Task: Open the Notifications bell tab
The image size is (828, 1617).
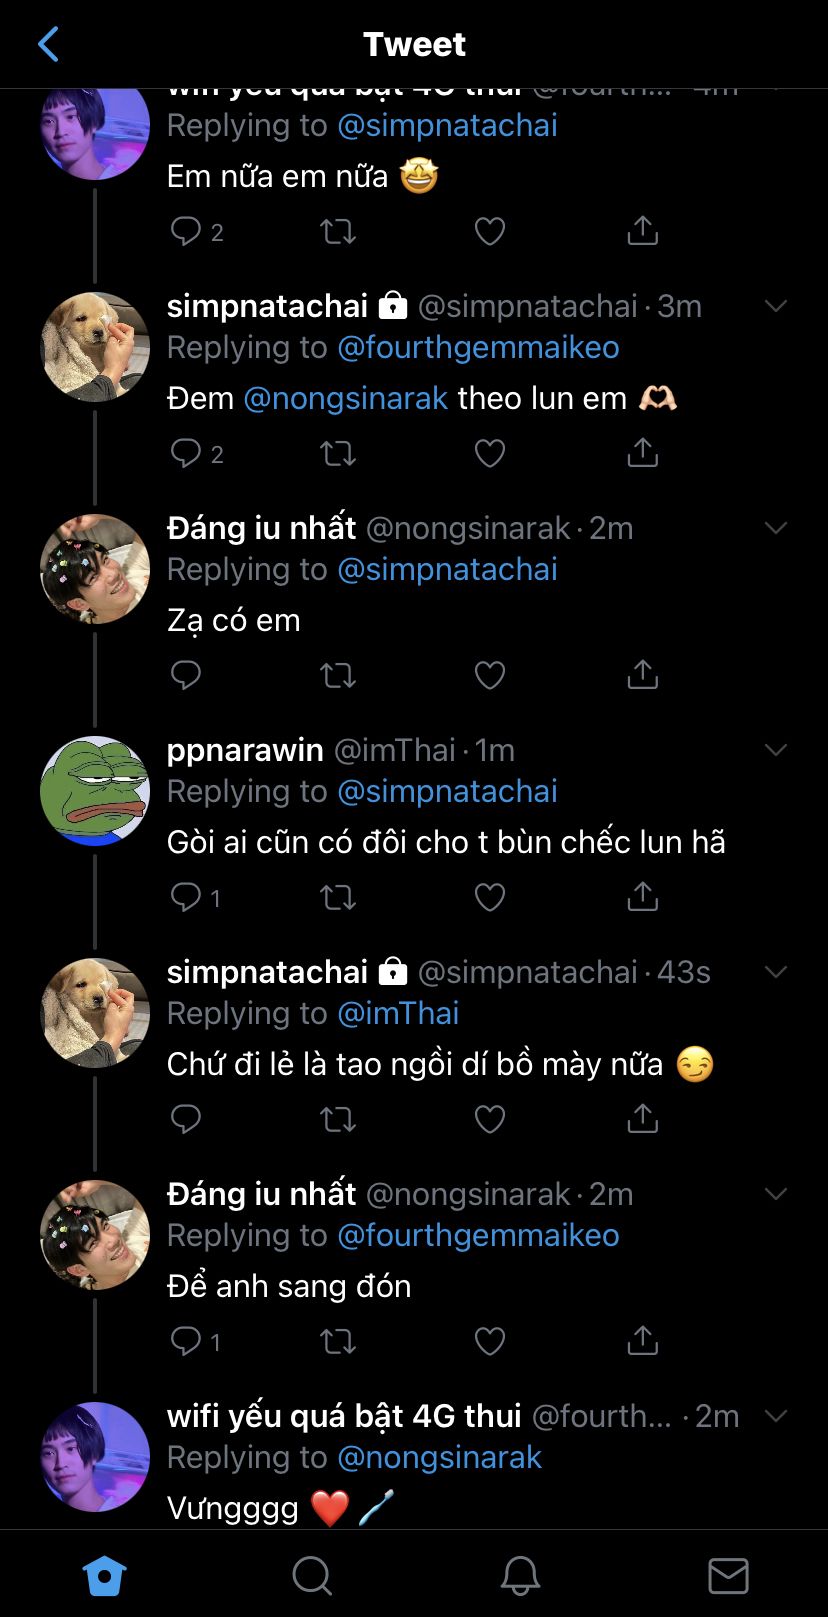Action: pos(520,1576)
